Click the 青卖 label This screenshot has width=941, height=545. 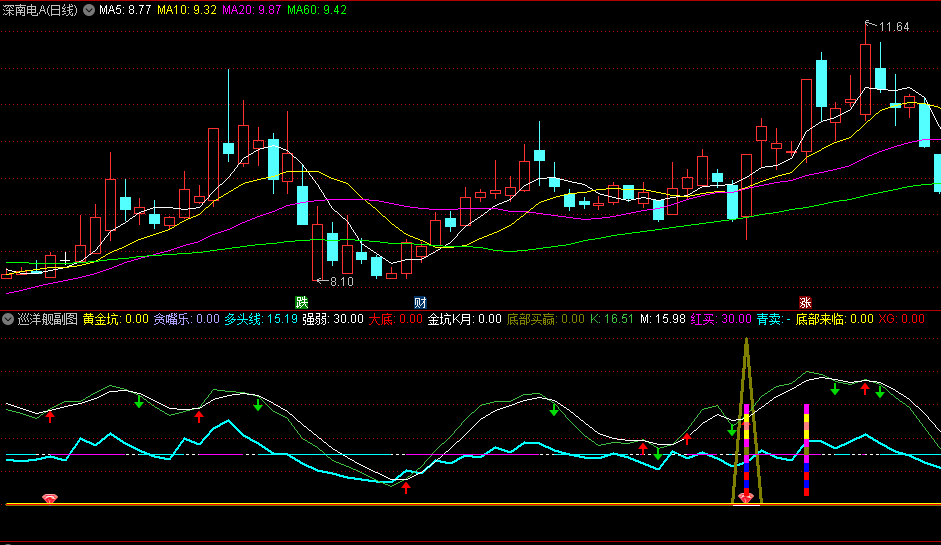(773, 319)
